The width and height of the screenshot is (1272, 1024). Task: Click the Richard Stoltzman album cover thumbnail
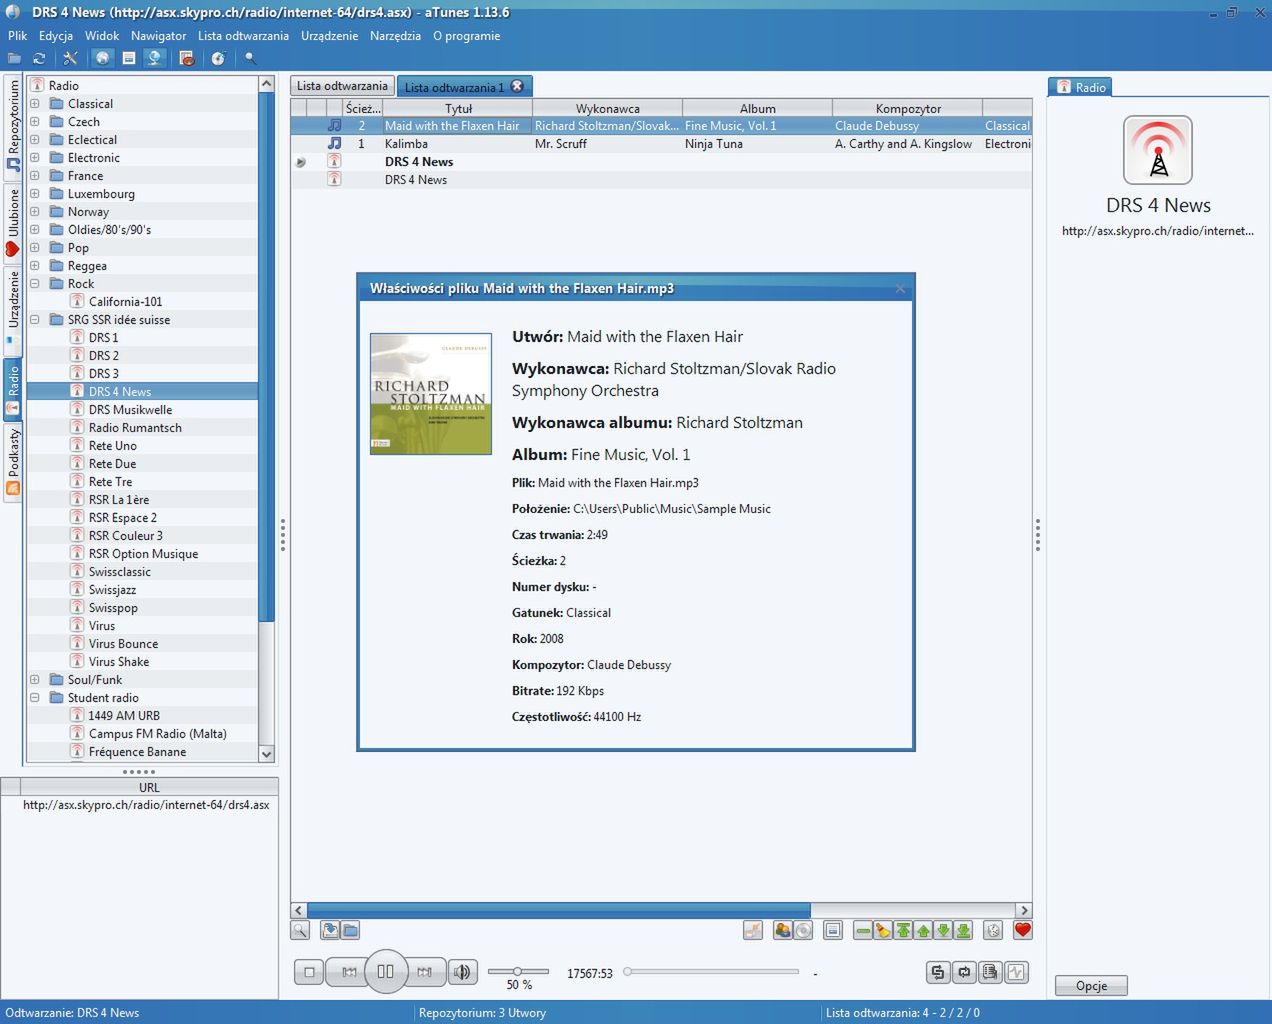[x=431, y=394]
